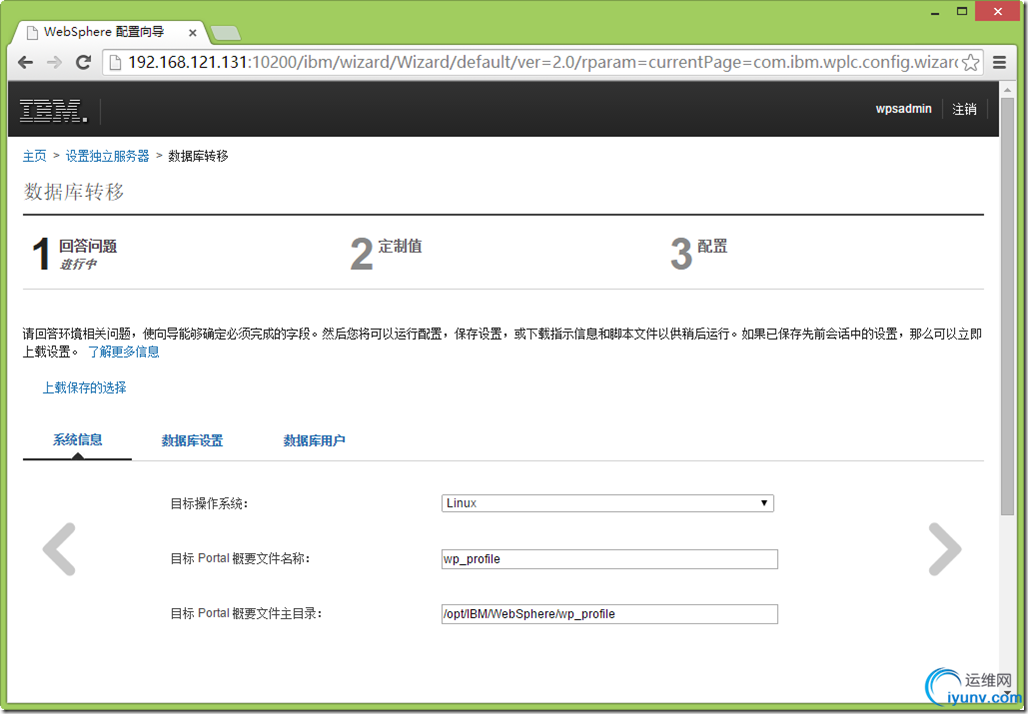Screen dimensions: 1028x714
Task: Switch to the 系统信息 tab
Action: (77, 440)
